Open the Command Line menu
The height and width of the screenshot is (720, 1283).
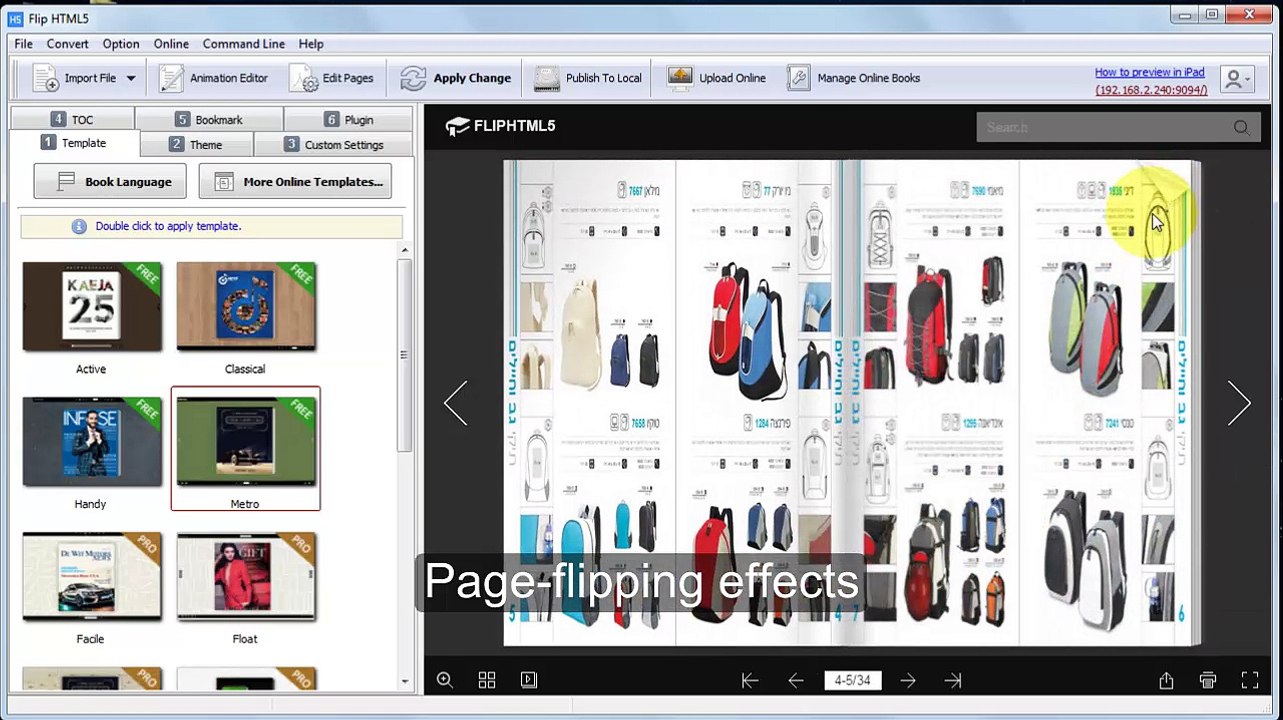coord(244,44)
